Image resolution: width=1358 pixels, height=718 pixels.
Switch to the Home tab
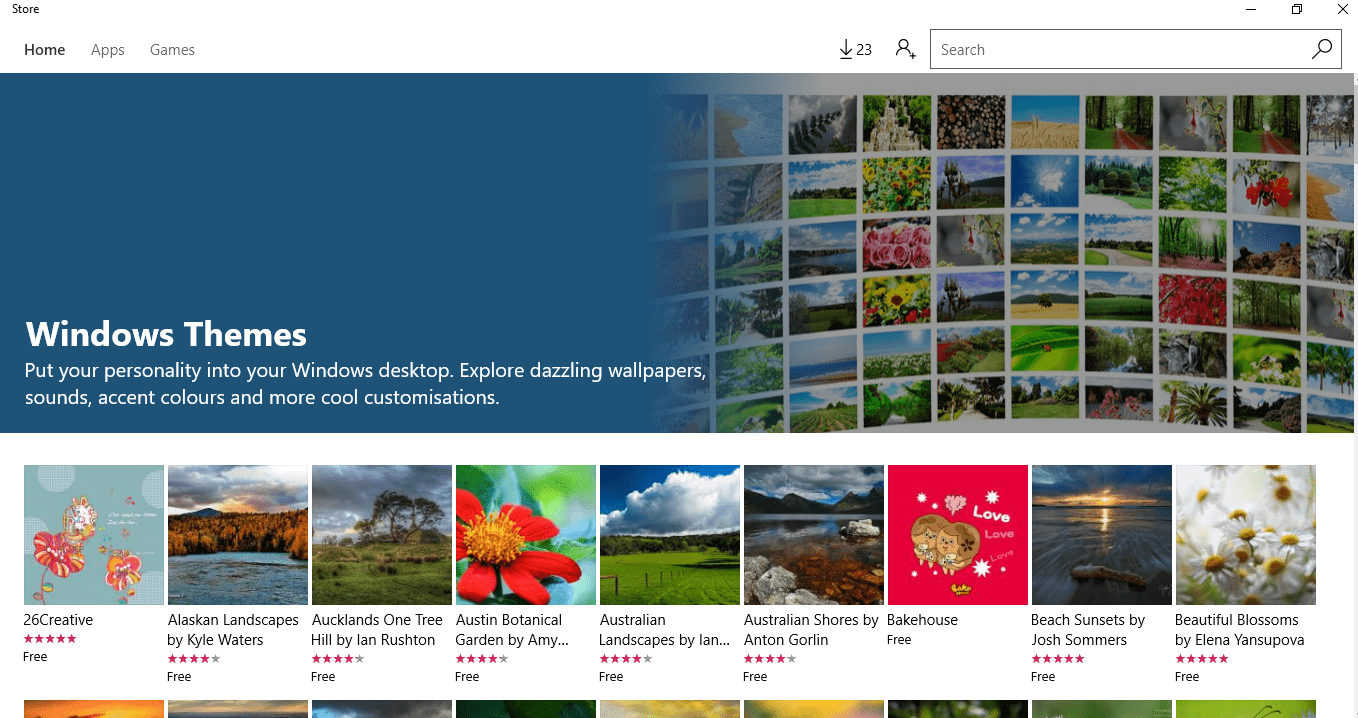click(x=45, y=50)
